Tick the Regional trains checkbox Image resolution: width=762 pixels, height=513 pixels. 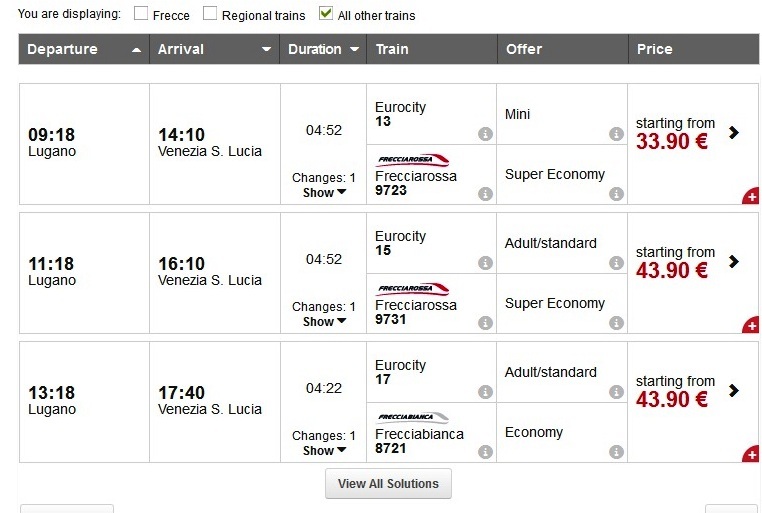coord(210,14)
